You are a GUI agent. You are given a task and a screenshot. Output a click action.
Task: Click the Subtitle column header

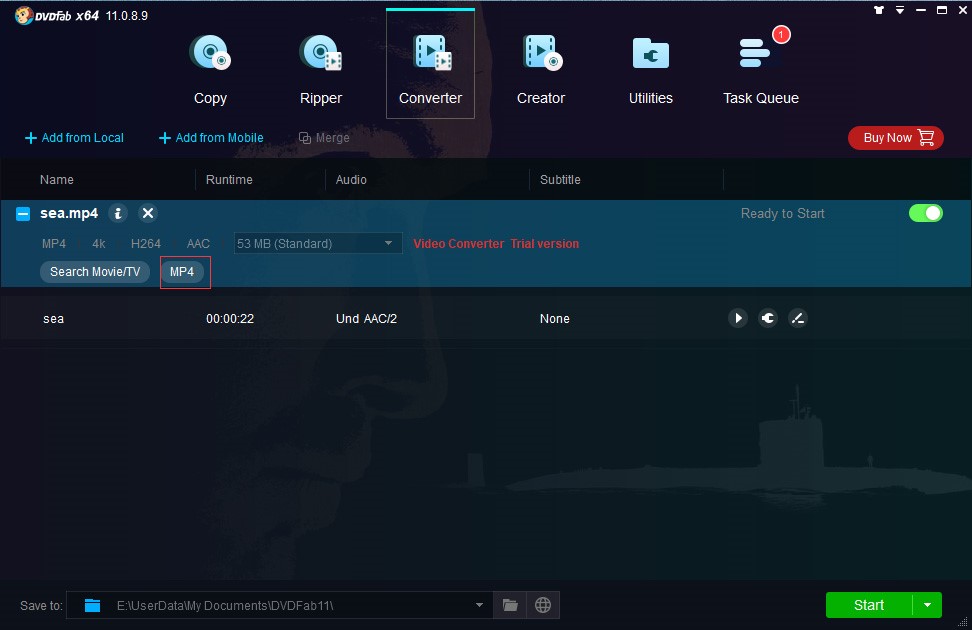click(x=560, y=180)
